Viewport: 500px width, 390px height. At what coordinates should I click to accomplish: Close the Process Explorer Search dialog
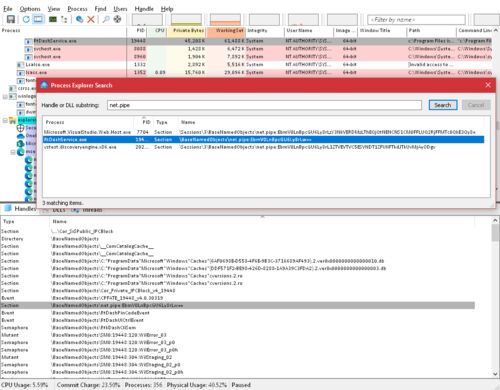coord(488,85)
